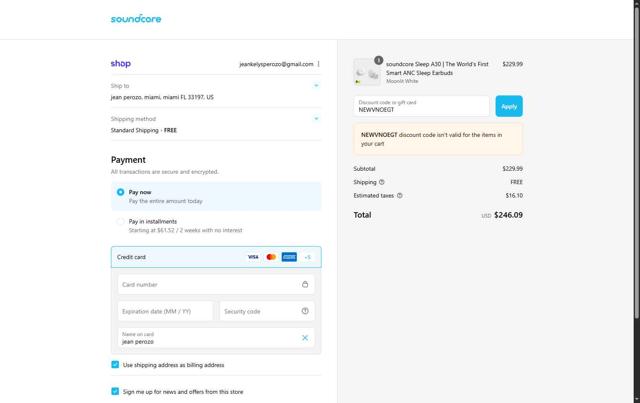This screenshot has width=640, height=403.
Task: Click the estimated taxes help icon
Action: click(400, 196)
